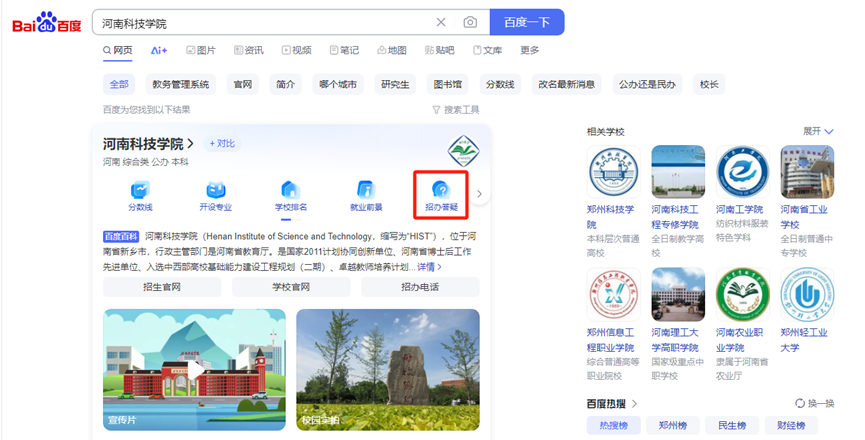Select the 官网 filter chip
The image size is (865, 440).
[243, 84]
